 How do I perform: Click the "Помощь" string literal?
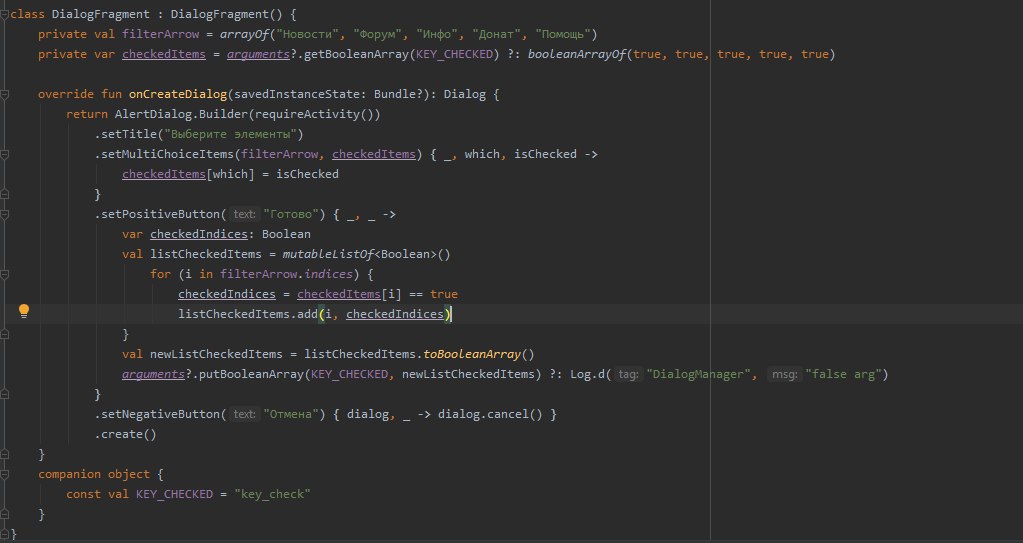pos(563,34)
